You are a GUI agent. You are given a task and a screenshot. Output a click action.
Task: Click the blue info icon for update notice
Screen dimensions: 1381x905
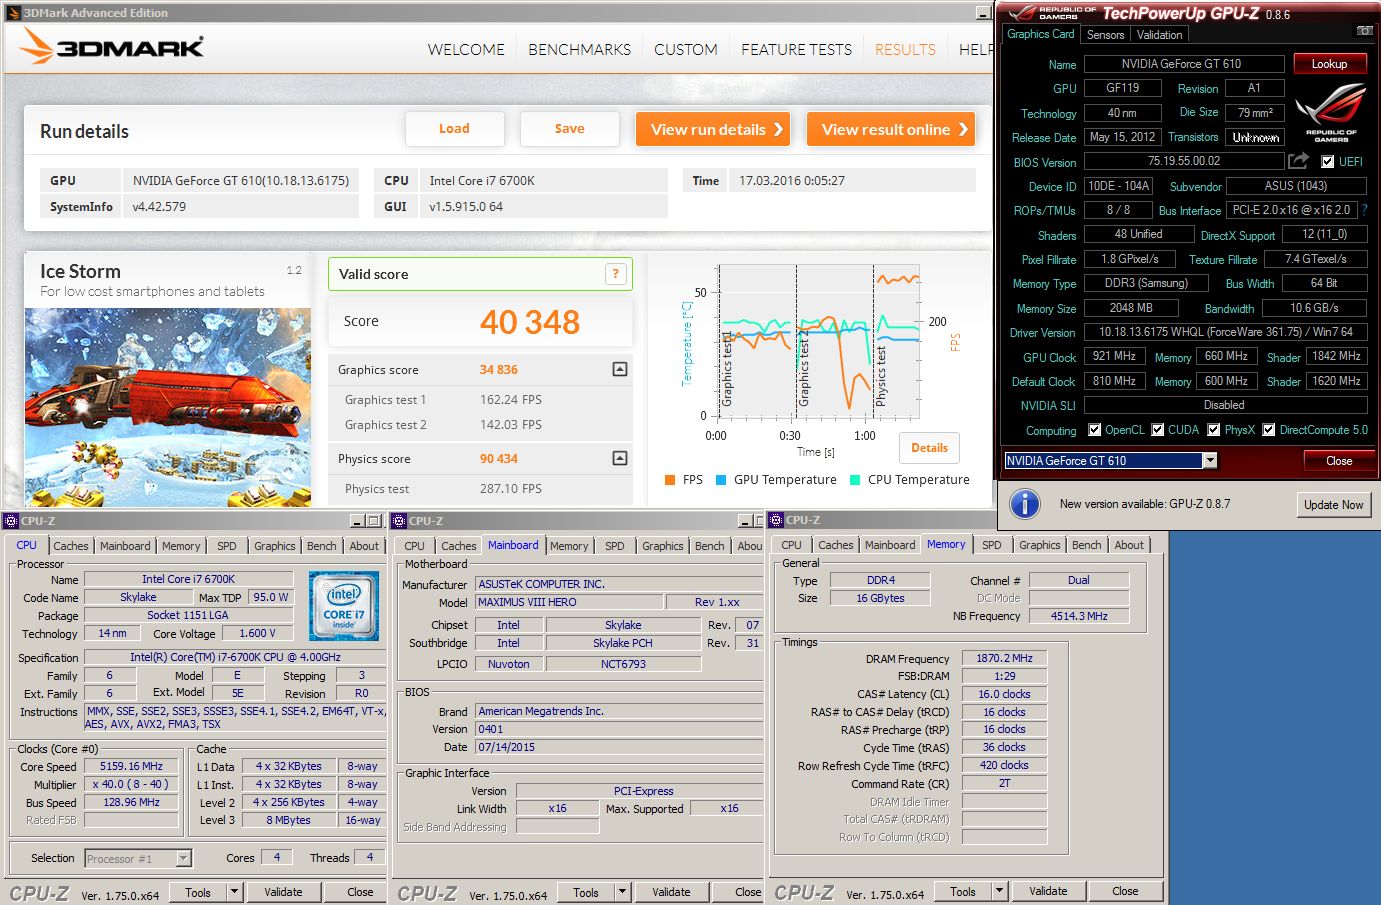tap(1025, 504)
